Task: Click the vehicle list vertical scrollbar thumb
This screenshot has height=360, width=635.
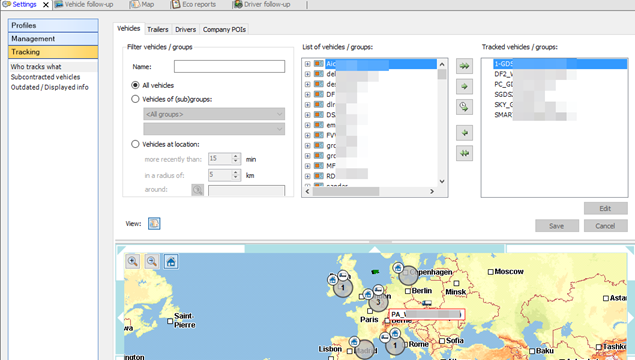Action: pos(442,74)
